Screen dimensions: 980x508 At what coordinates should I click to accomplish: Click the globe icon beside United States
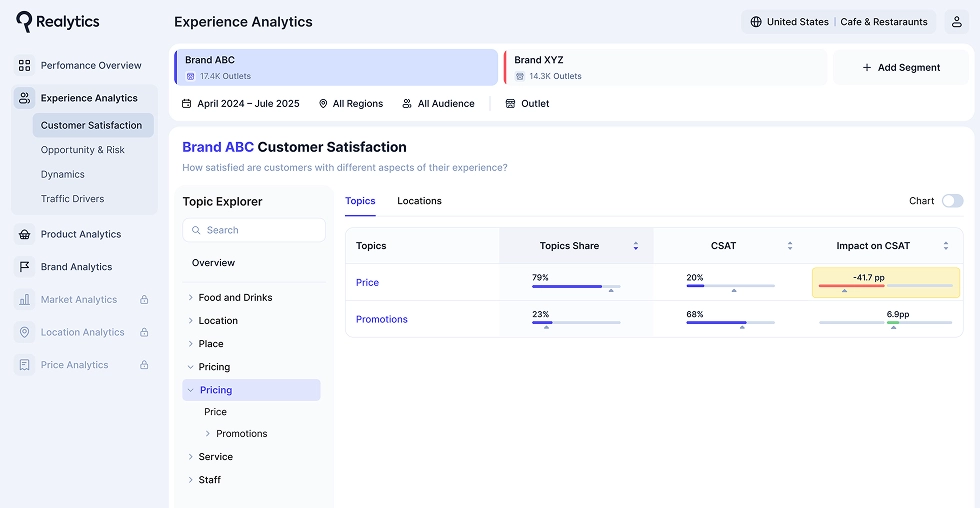756,22
